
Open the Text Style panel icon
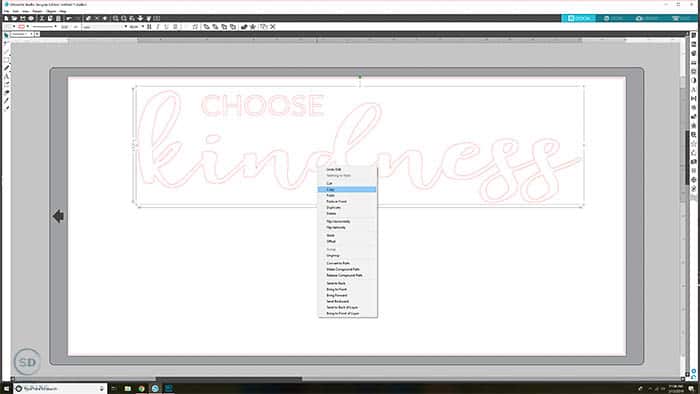[693, 89]
